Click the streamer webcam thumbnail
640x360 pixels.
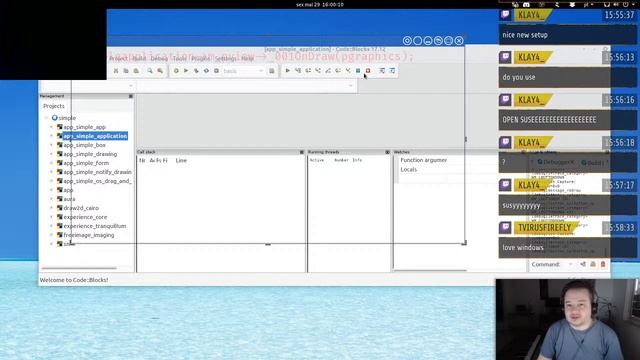(568, 320)
